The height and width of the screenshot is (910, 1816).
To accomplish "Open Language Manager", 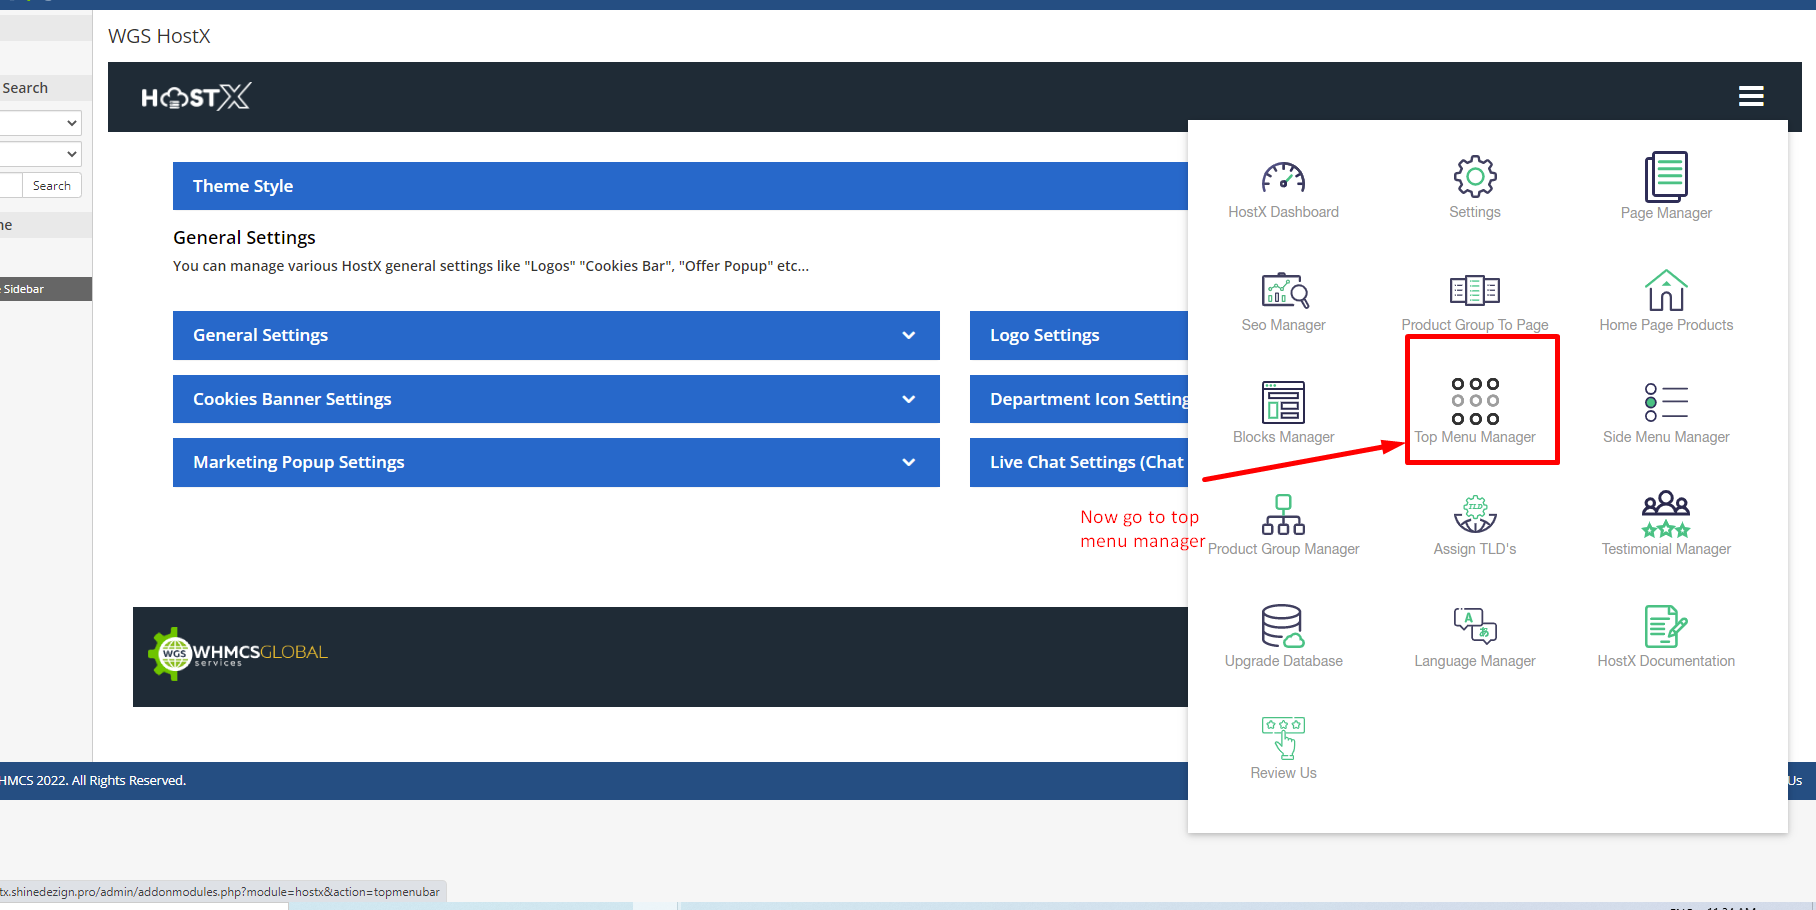I will click(1474, 627).
